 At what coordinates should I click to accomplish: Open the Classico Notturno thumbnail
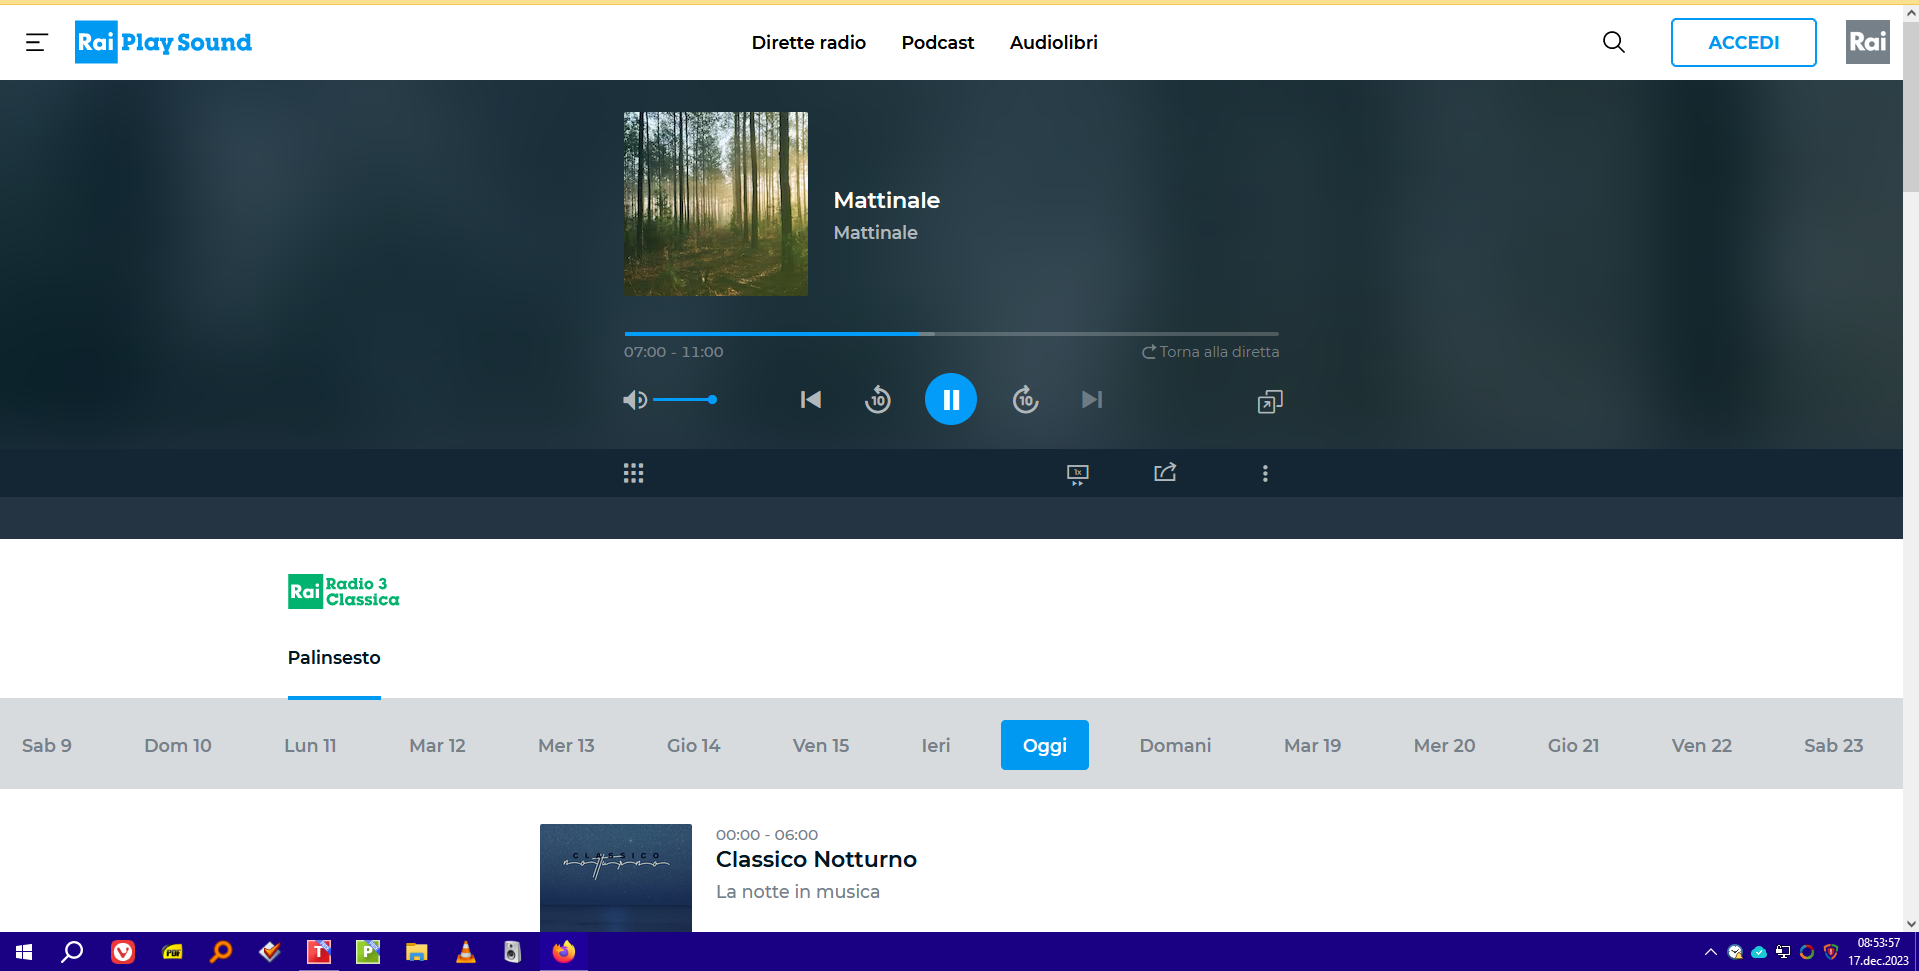[616, 878]
